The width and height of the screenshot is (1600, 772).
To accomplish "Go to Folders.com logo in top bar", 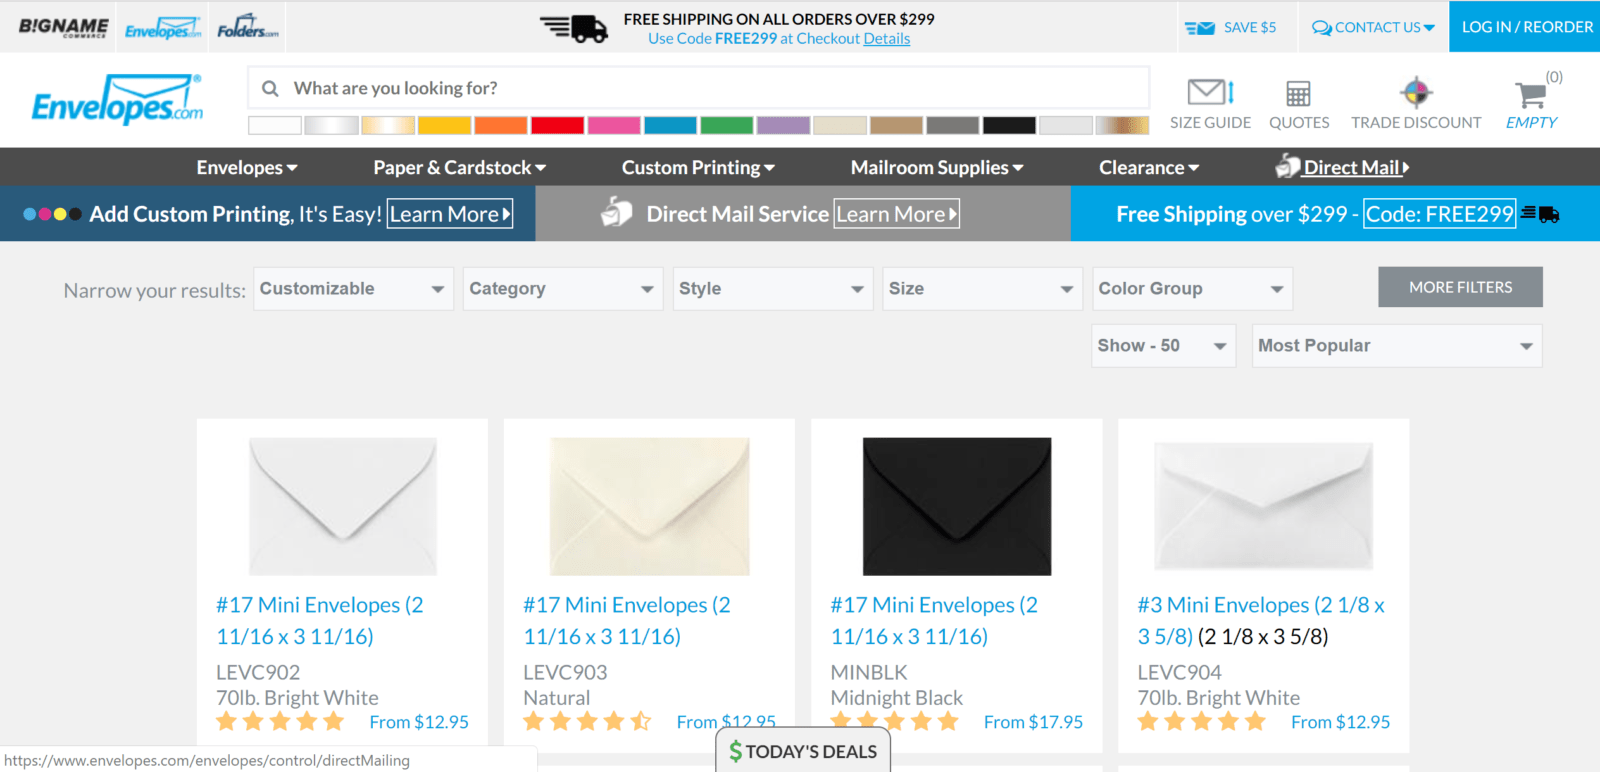I will point(248,27).
